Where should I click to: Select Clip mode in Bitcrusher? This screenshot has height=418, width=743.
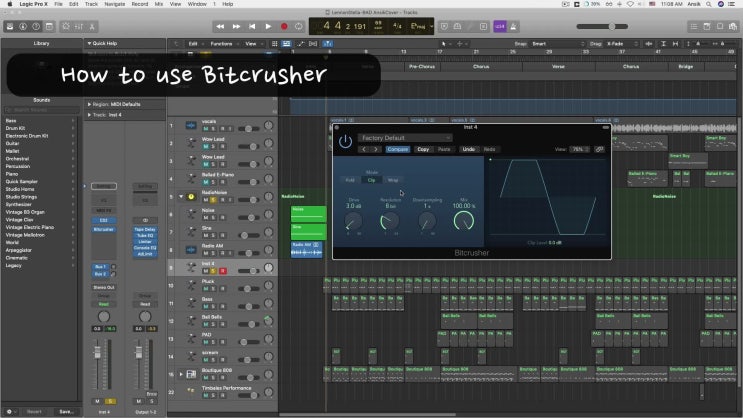(x=372, y=180)
